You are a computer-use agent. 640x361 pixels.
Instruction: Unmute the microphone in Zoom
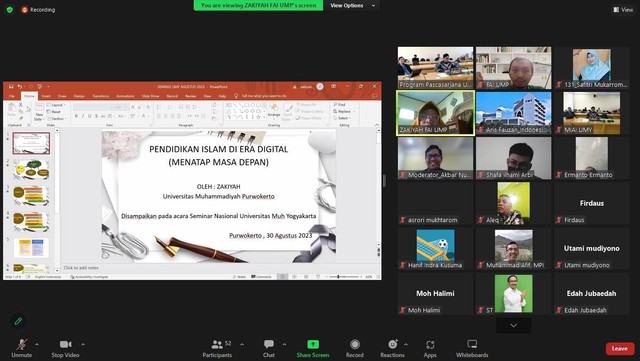coord(22,348)
